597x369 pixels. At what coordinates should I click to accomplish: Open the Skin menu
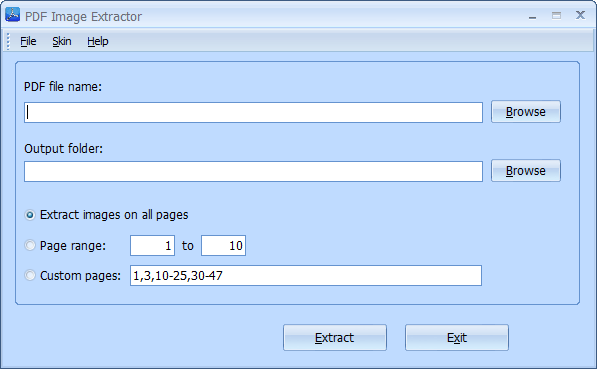pyautogui.click(x=62, y=41)
